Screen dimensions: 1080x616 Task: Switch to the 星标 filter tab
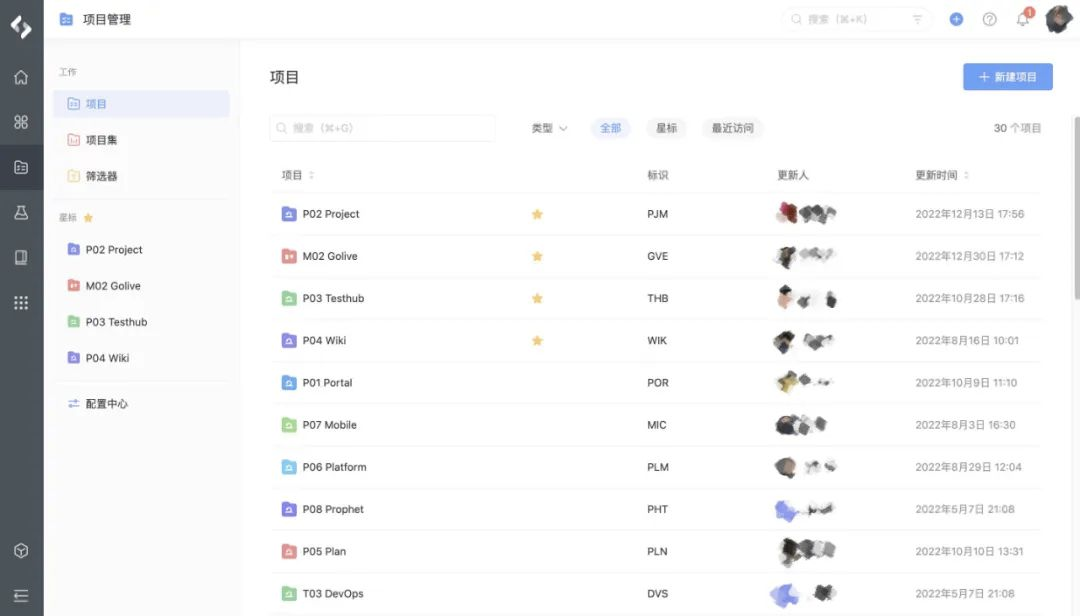pyautogui.click(x=666, y=127)
